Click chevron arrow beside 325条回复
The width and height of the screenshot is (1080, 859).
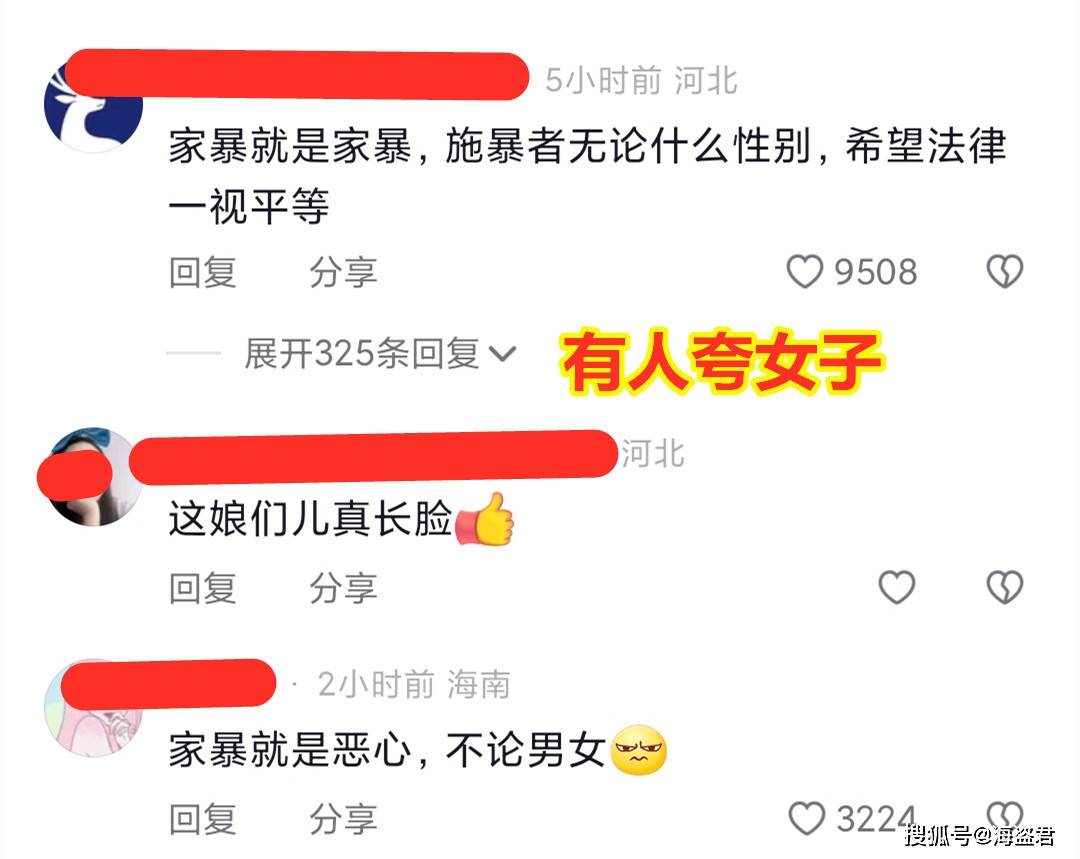click(502, 354)
